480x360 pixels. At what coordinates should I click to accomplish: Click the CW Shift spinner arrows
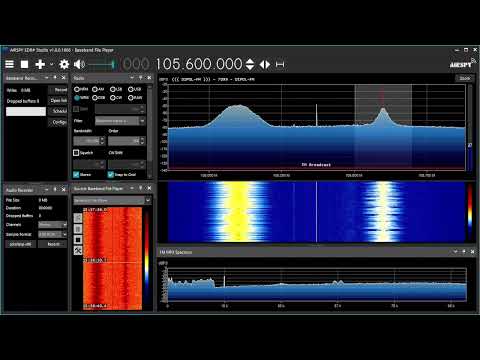(x=142, y=164)
